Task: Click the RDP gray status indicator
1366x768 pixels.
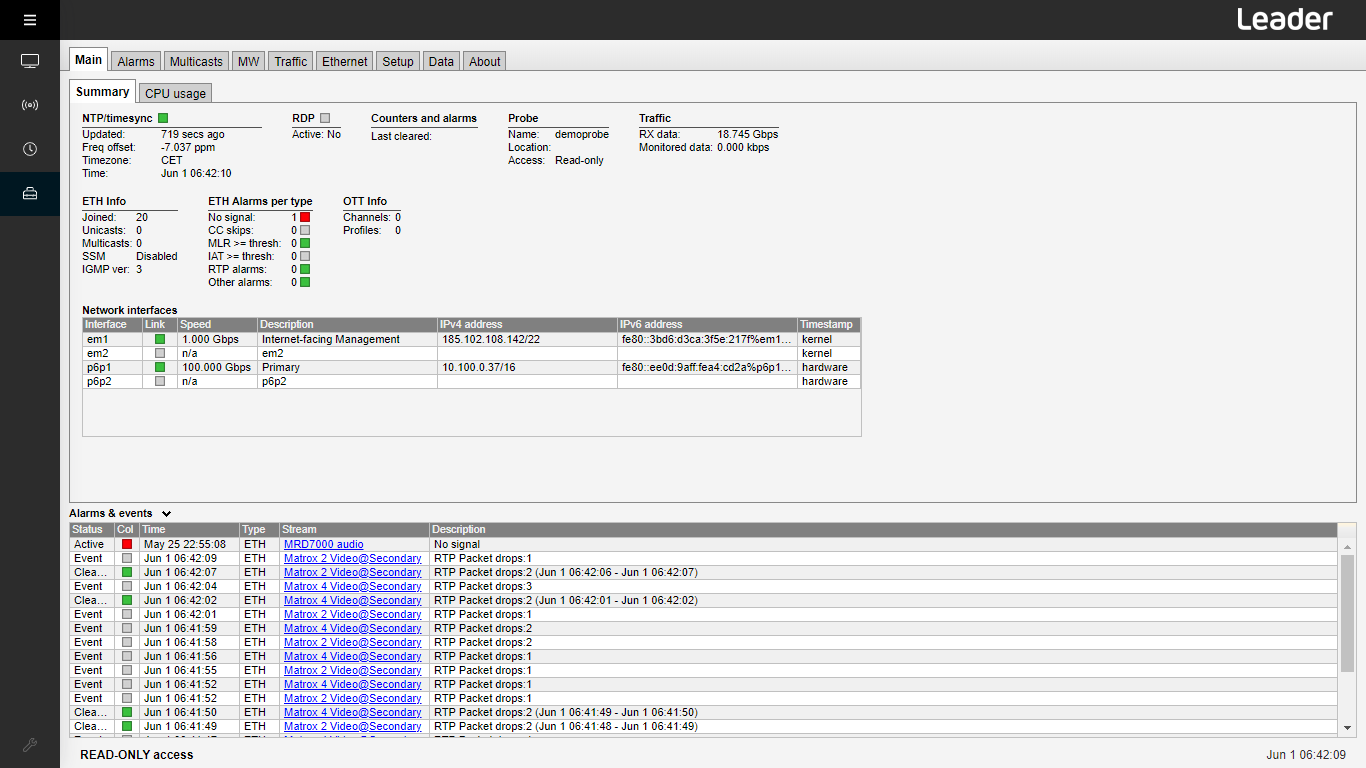Action: [x=325, y=118]
